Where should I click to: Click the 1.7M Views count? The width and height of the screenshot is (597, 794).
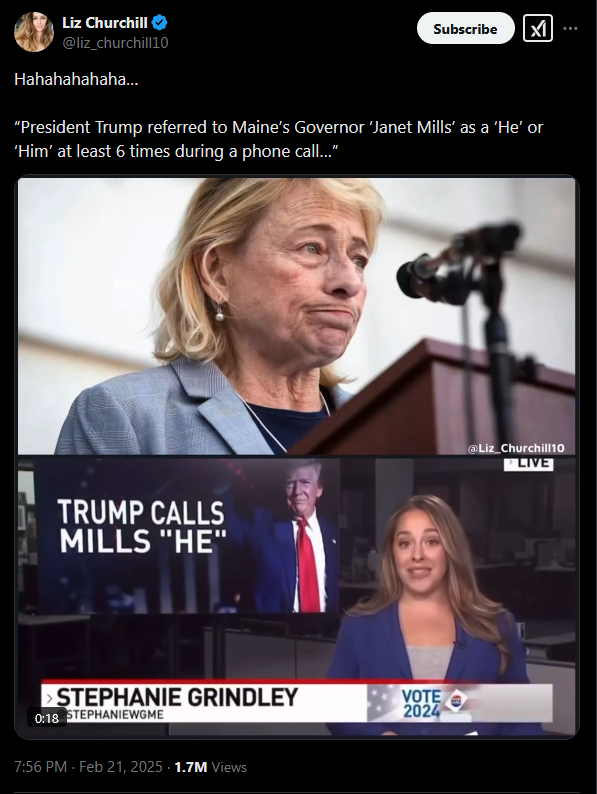211,767
